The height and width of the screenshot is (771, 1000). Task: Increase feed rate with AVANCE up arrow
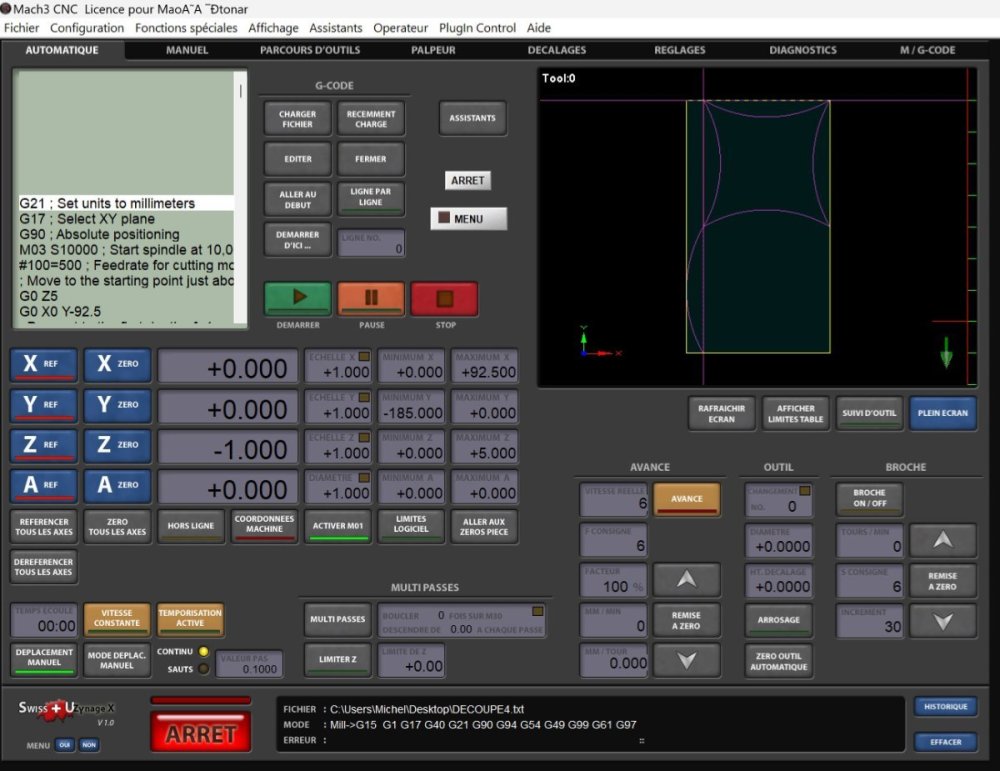pos(686,580)
